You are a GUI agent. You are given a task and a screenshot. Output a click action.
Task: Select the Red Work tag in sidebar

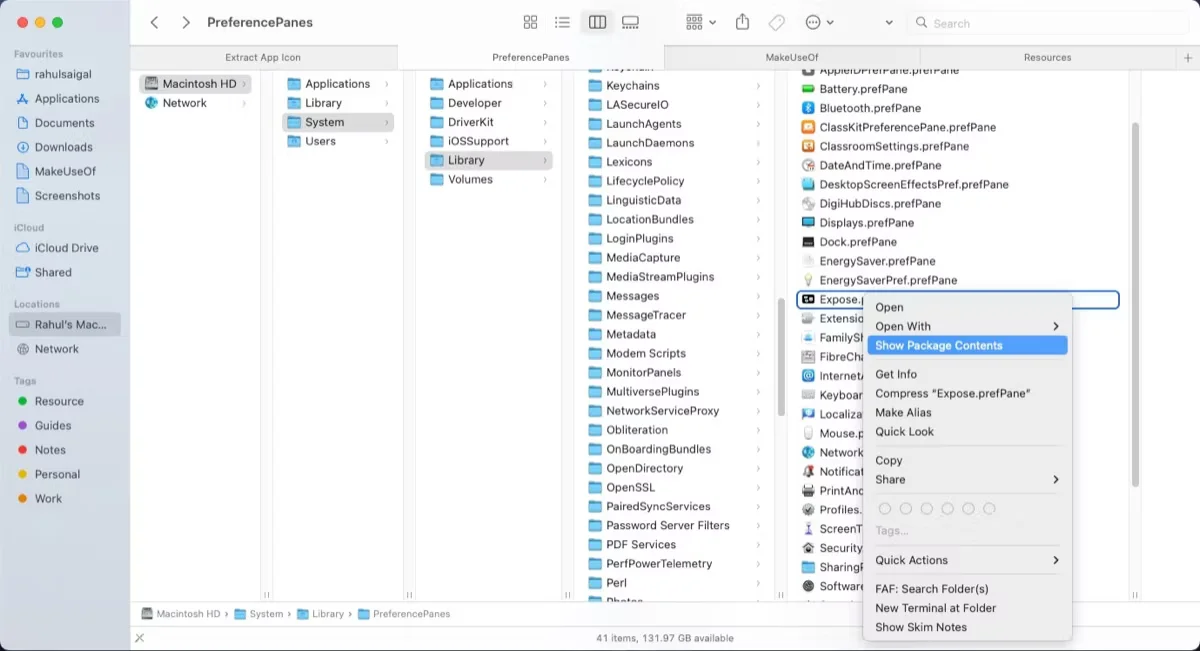click(x=48, y=499)
